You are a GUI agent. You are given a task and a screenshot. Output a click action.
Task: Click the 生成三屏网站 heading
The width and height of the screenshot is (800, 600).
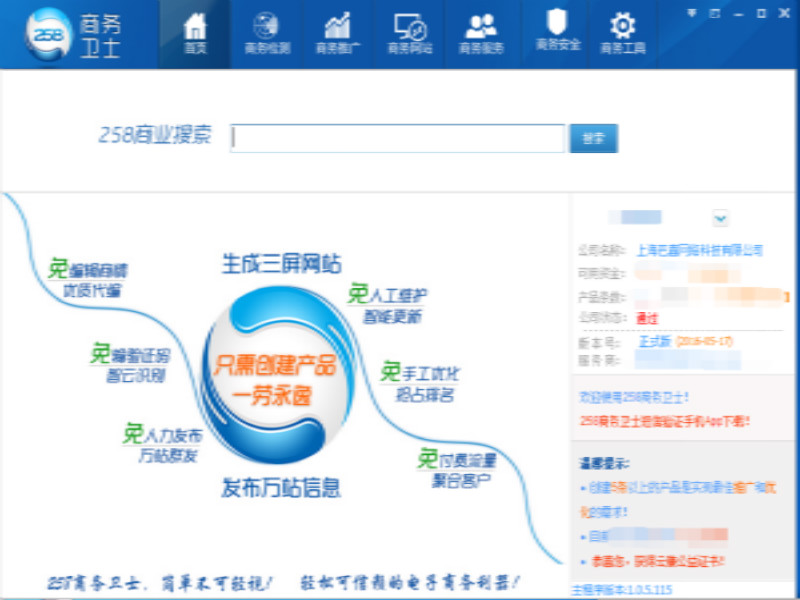point(282,264)
